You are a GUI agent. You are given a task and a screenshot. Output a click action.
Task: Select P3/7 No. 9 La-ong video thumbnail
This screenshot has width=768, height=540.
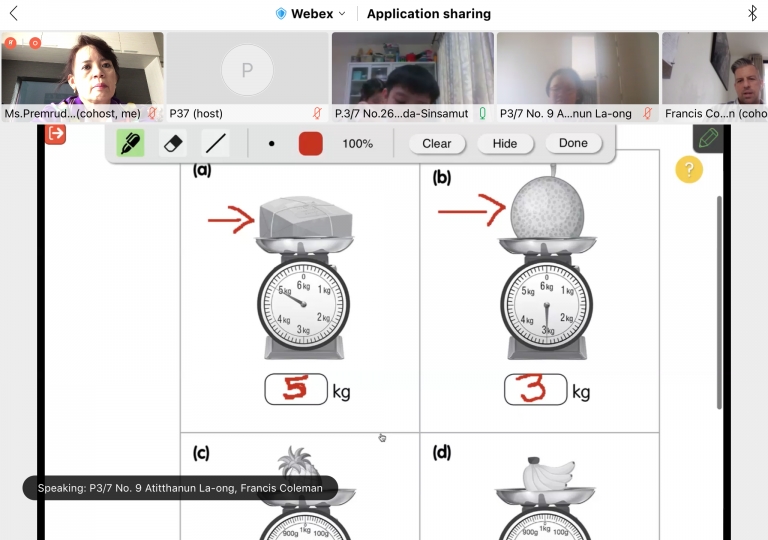pyautogui.click(x=578, y=76)
